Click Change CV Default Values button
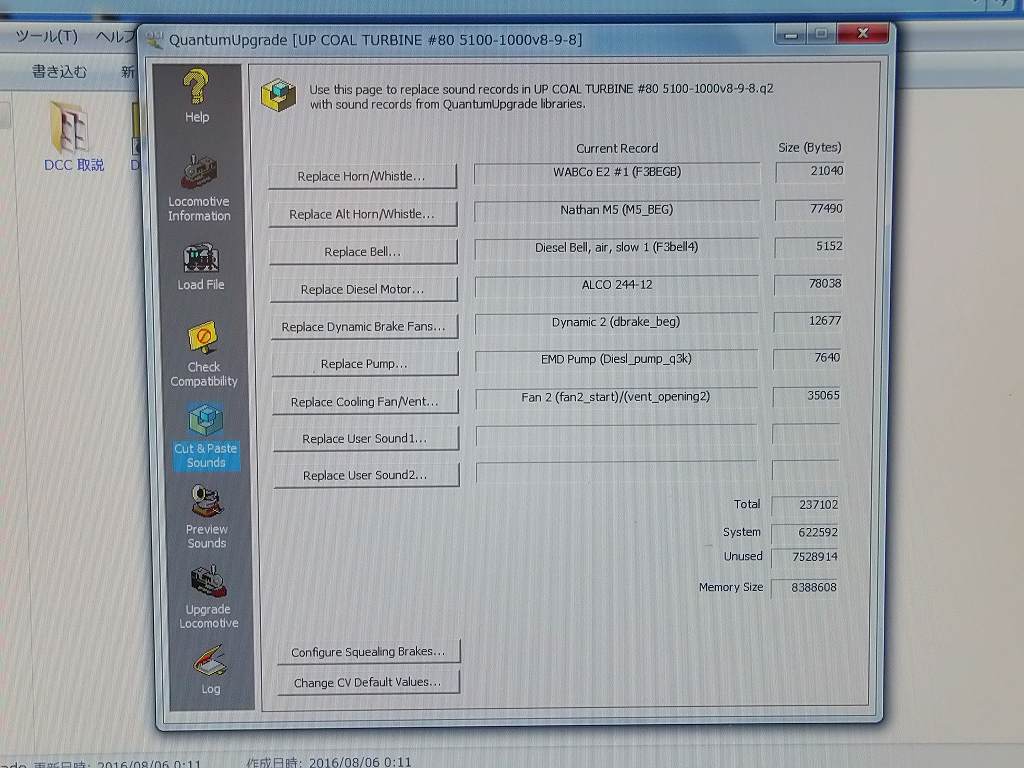Screen dimensions: 1024x768 coord(367,683)
